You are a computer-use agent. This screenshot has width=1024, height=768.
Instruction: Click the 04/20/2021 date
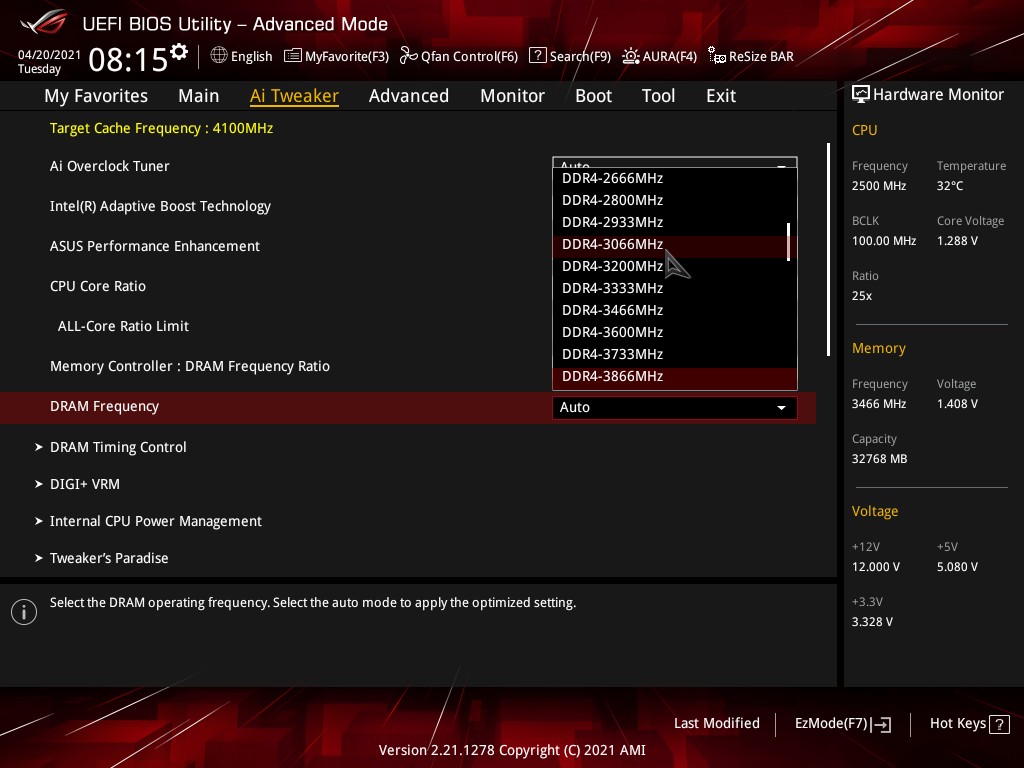pos(49,55)
